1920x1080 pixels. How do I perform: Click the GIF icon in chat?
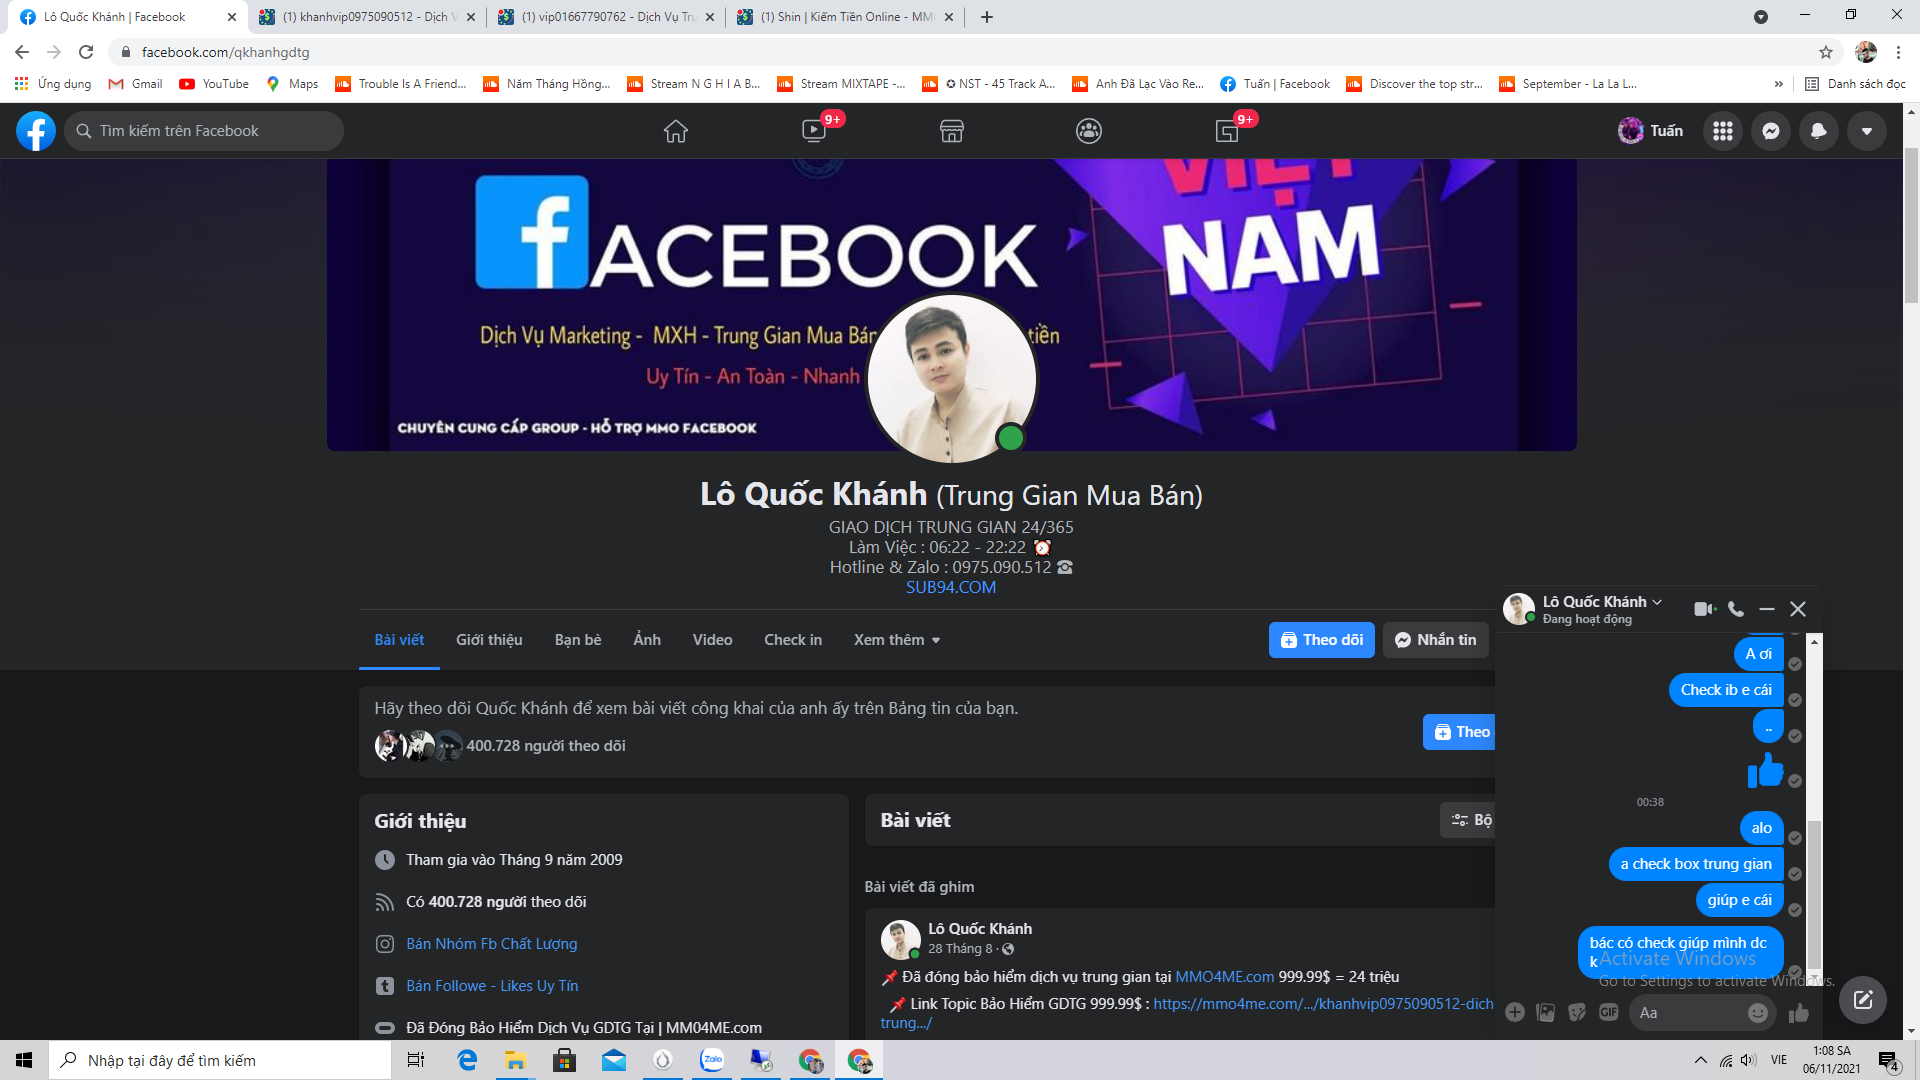[x=1608, y=1012]
